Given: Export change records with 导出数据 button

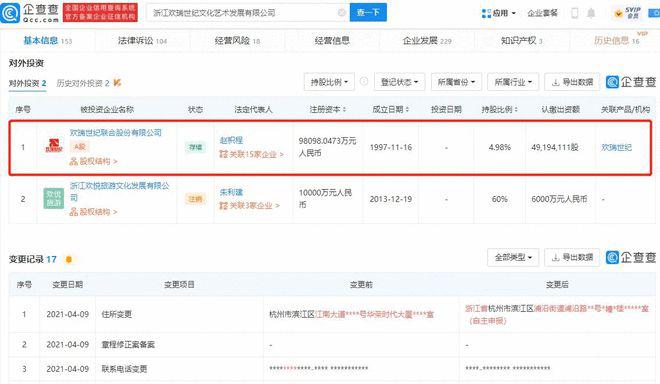Looking at the screenshot, I should coord(572,257).
